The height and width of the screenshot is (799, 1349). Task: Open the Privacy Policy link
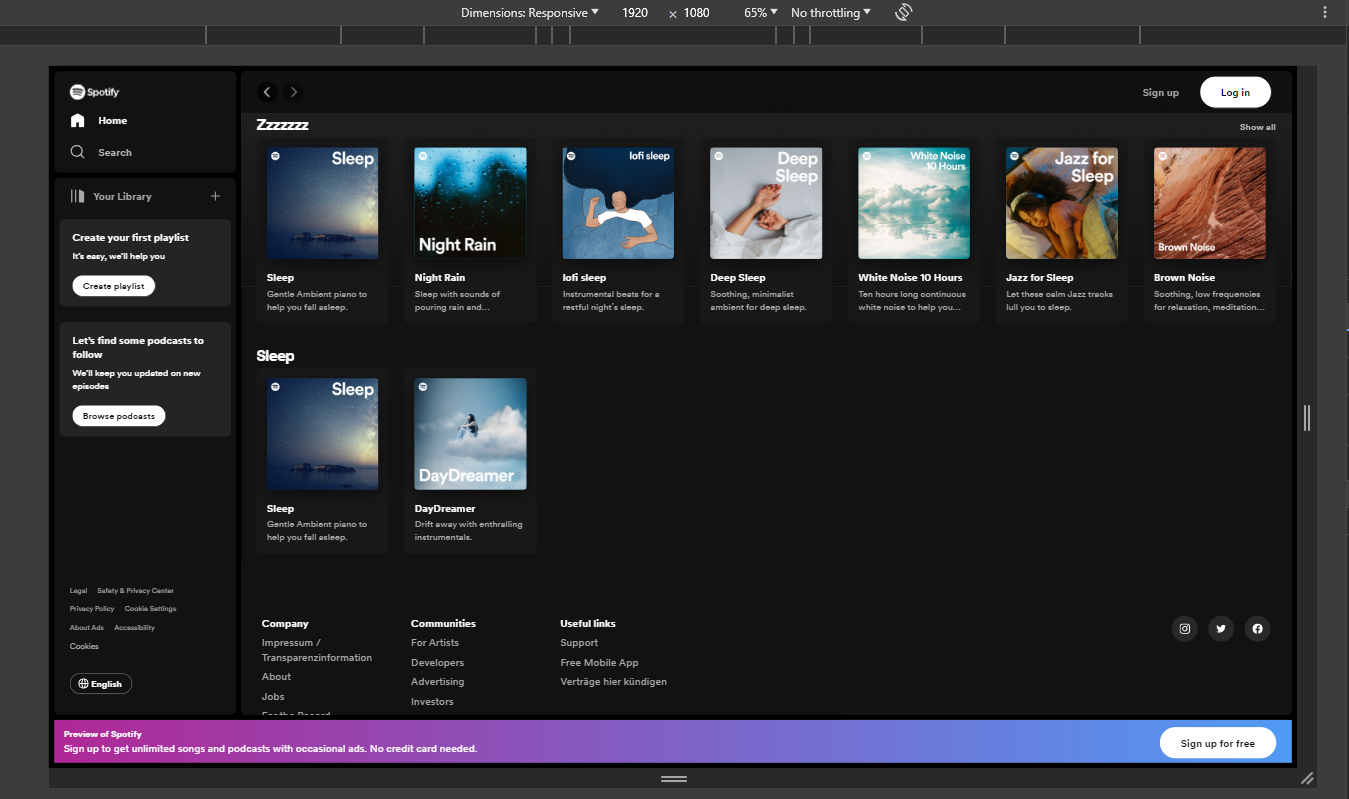(x=92, y=609)
